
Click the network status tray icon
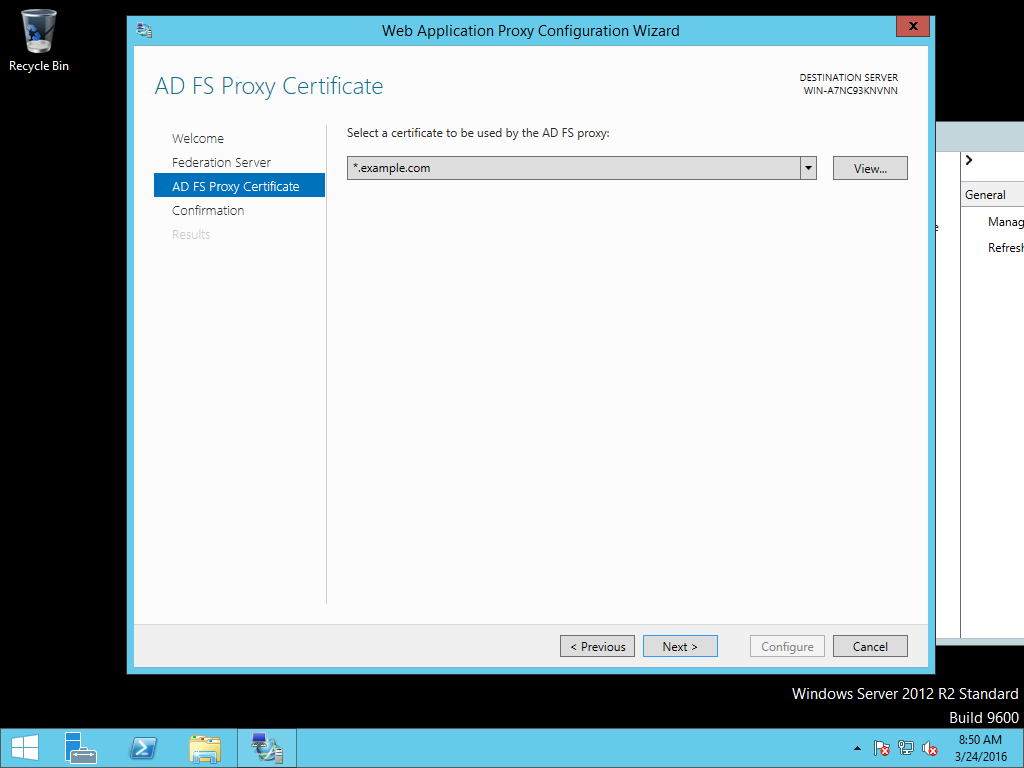906,748
